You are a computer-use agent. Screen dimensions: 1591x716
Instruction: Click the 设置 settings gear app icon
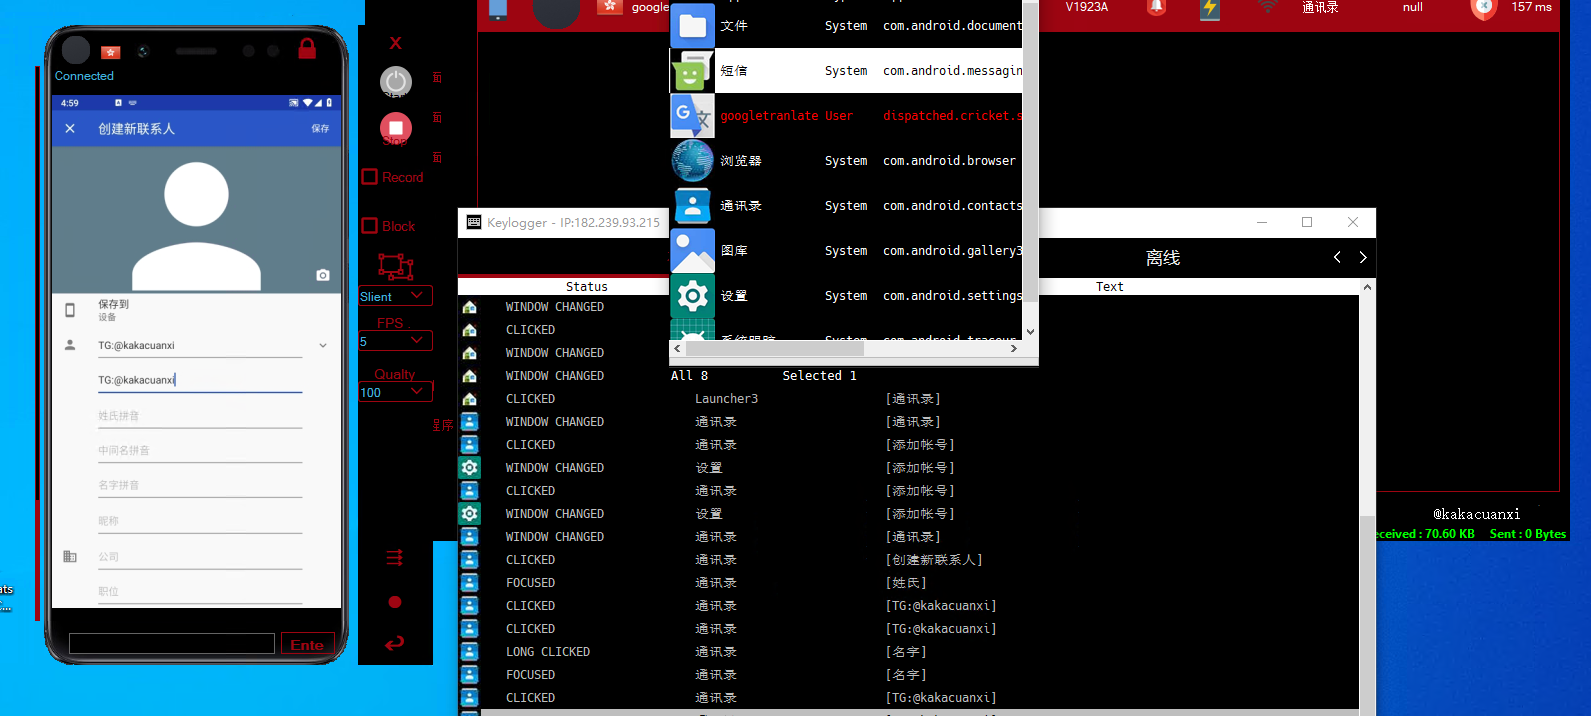[x=693, y=295]
